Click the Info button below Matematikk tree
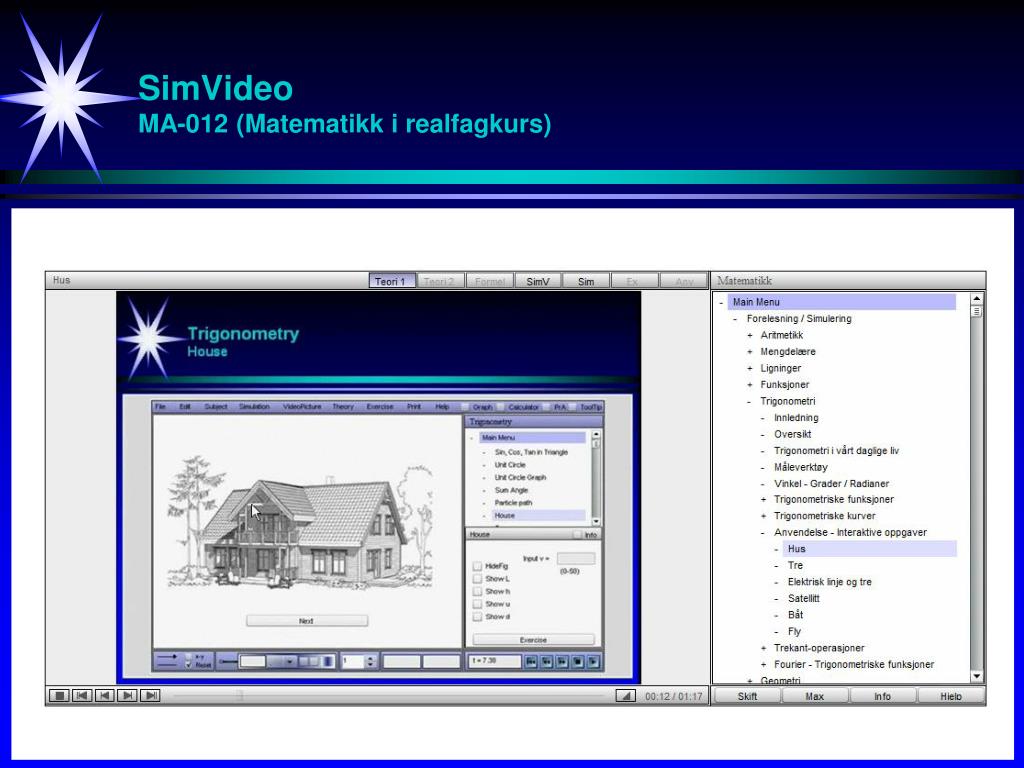The image size is (1024, 768). tap(883, 696)
